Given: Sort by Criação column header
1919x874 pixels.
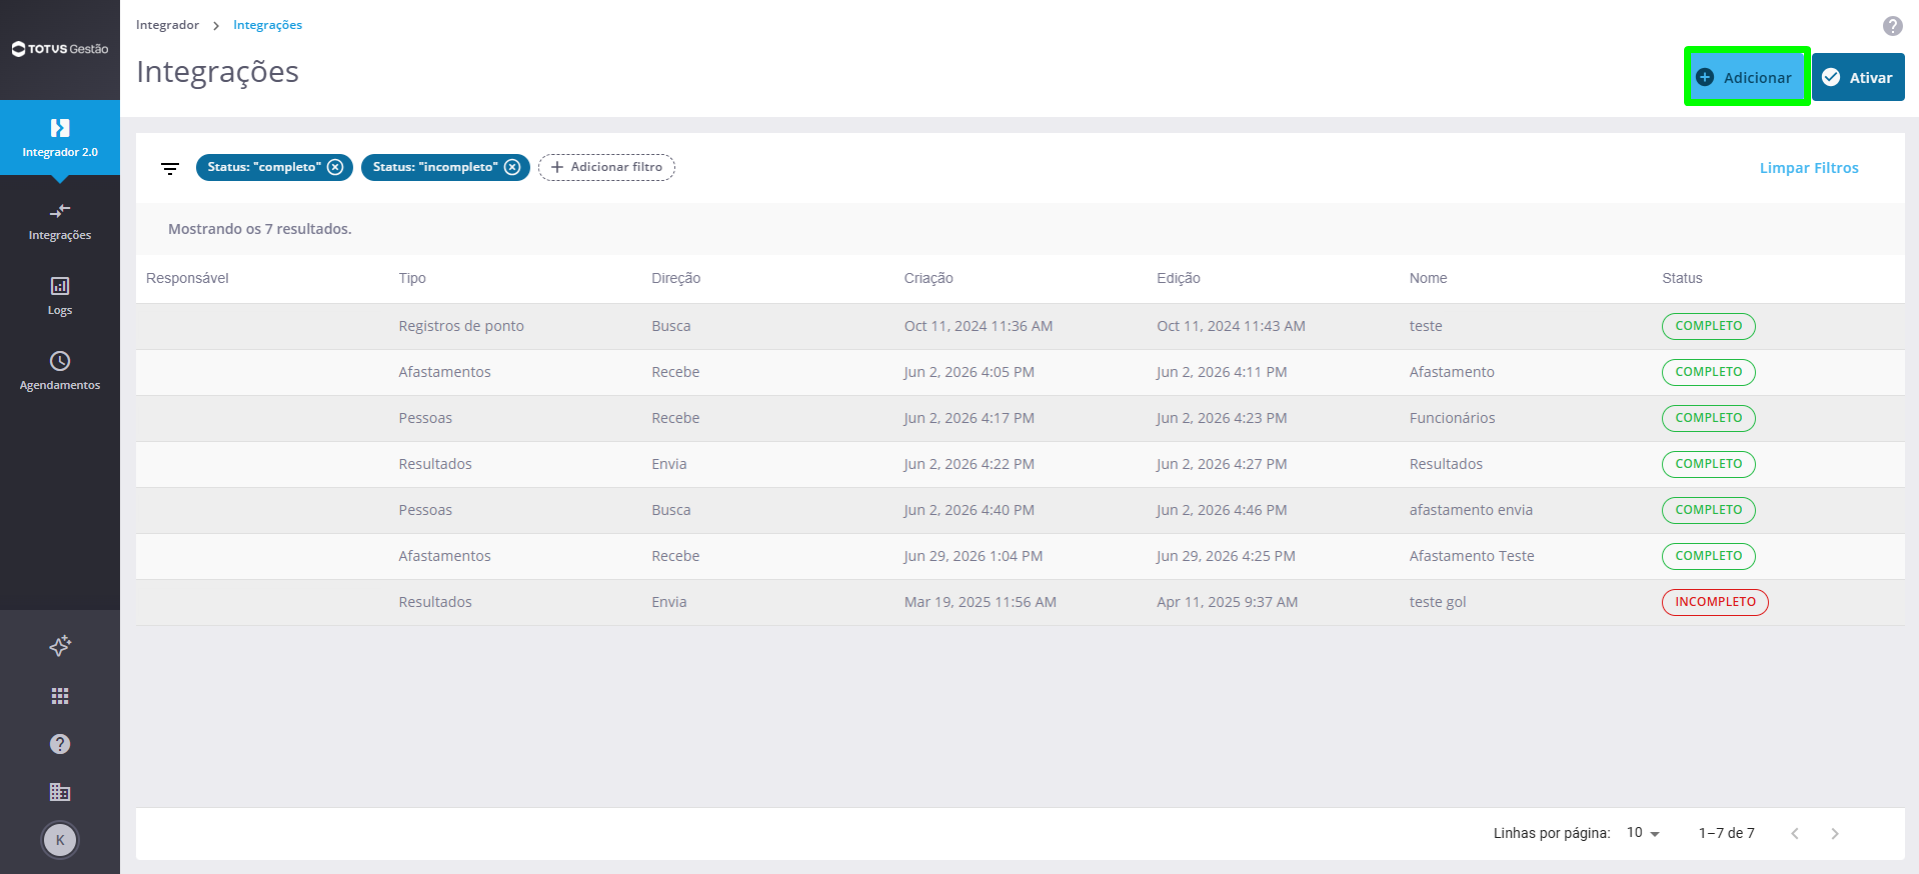Looking at the screenshot, I should click(929, 278).
